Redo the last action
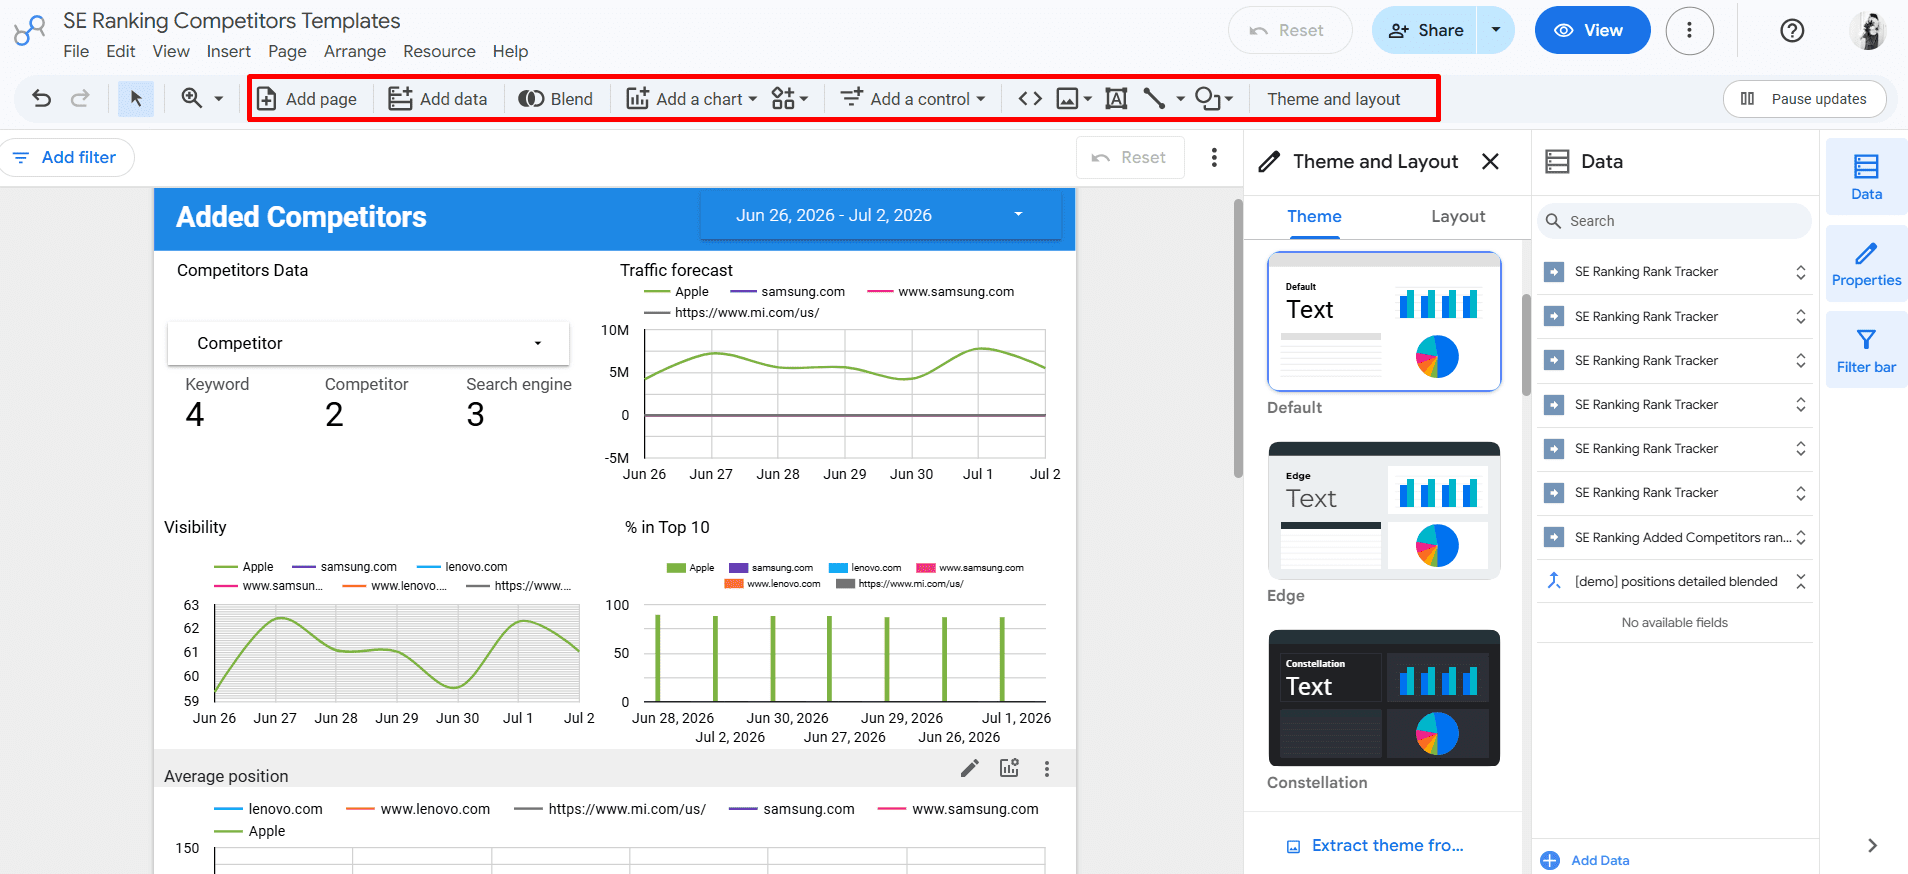Image resolution: width=1908 pixels, height=874 pixels. coord(80,98)
